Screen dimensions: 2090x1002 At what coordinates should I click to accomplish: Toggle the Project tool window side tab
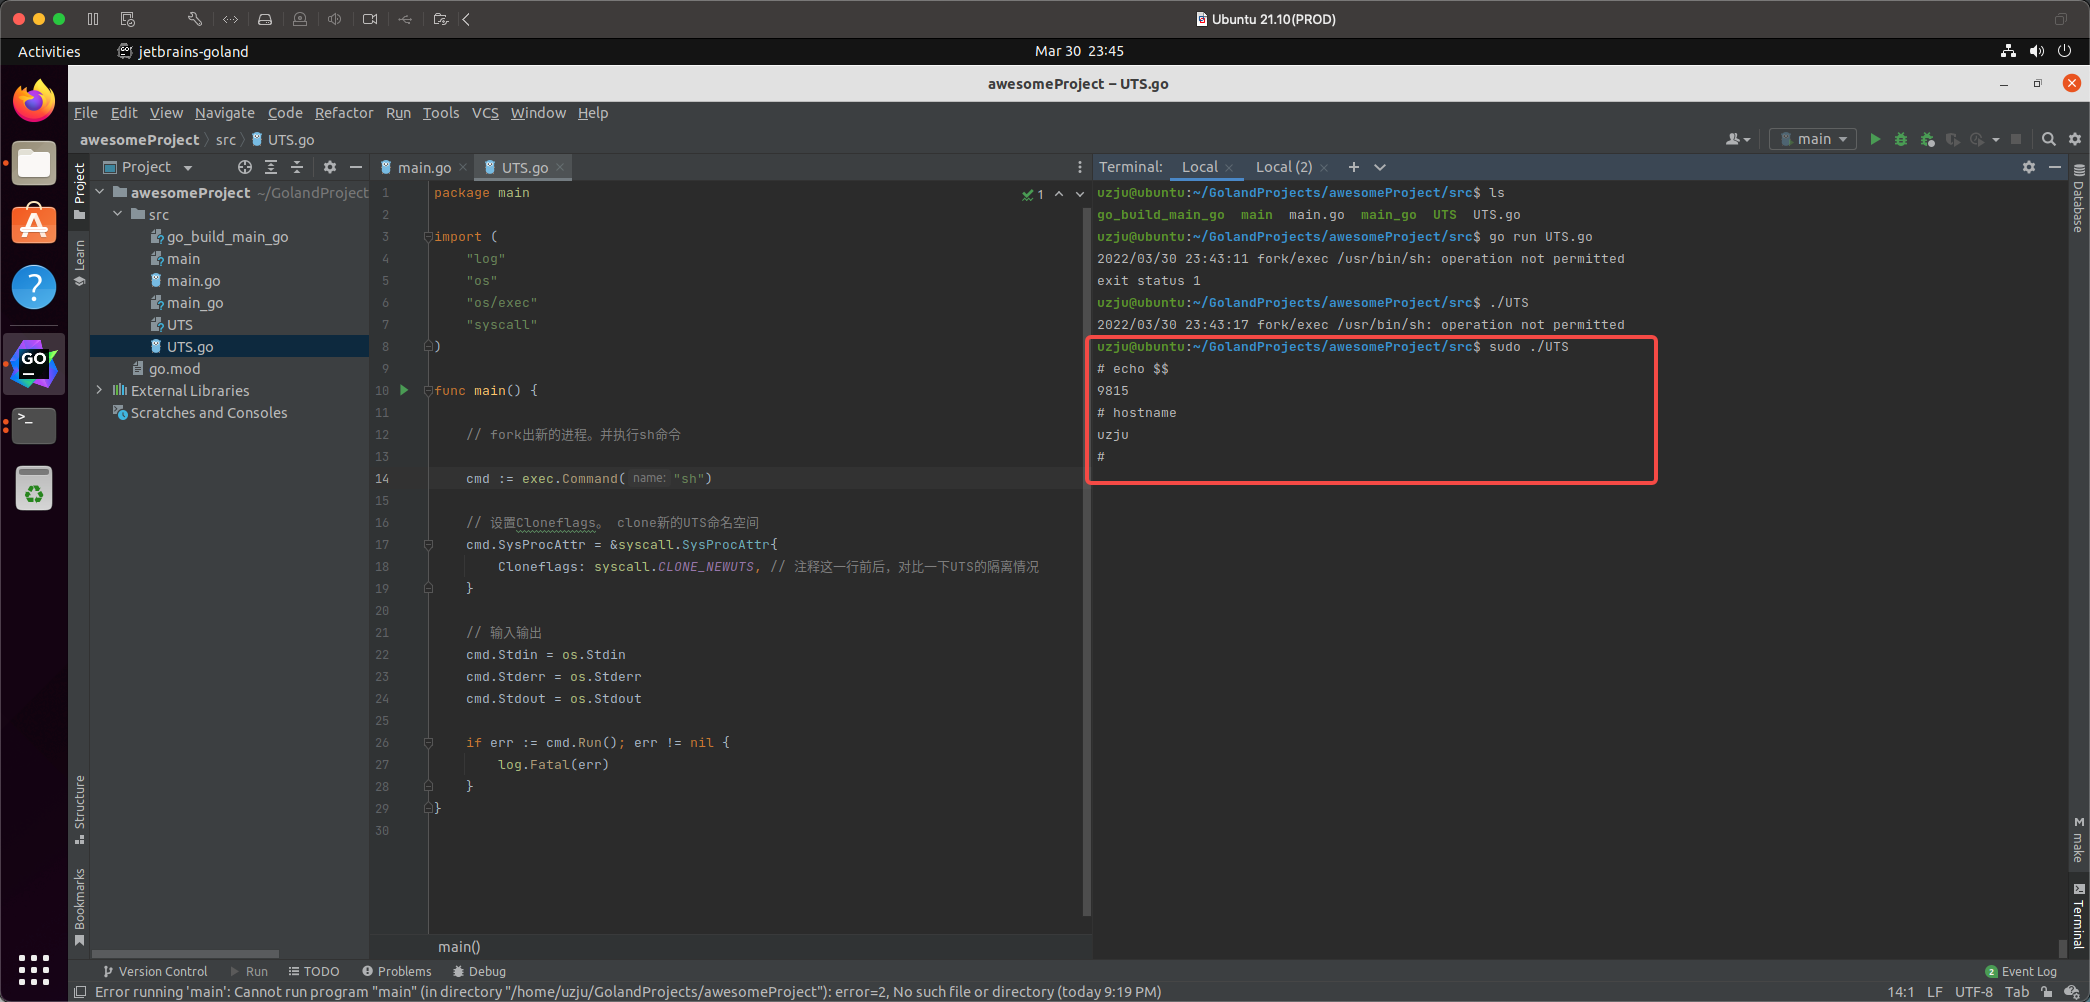click(80, 190)
